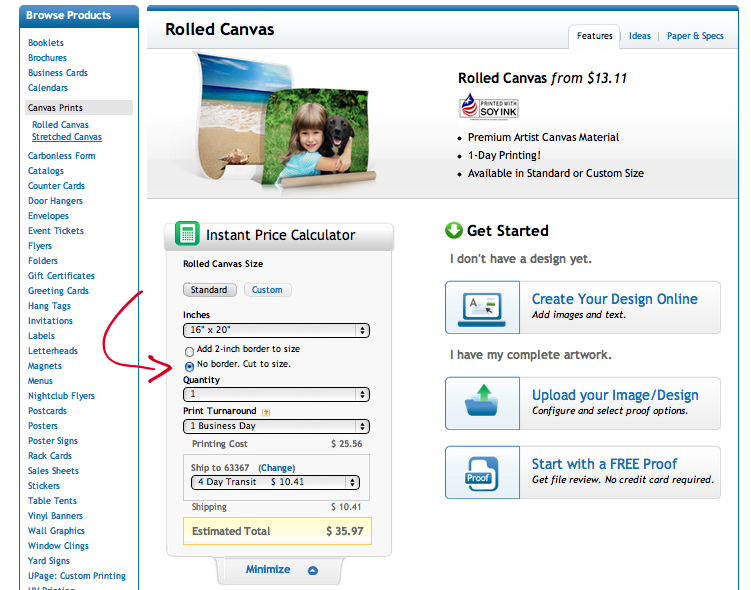The image size is (751, 590).
Task: Open Hang Tags product link
Action: [49, 306]
